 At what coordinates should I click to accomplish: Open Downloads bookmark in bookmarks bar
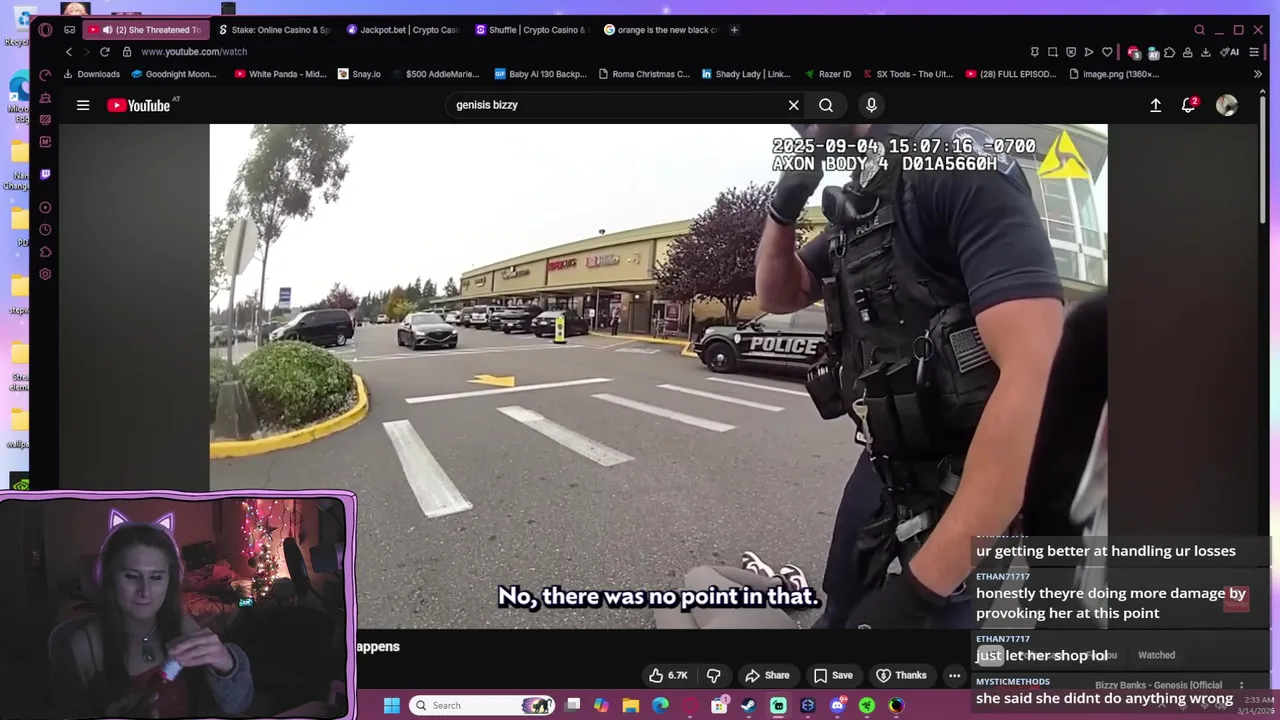pos(92,74)
